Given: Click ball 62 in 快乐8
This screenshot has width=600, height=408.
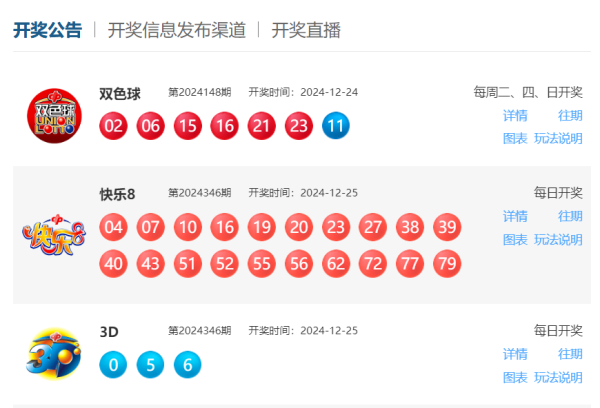Looking at the screenshot, I should 336,264.
